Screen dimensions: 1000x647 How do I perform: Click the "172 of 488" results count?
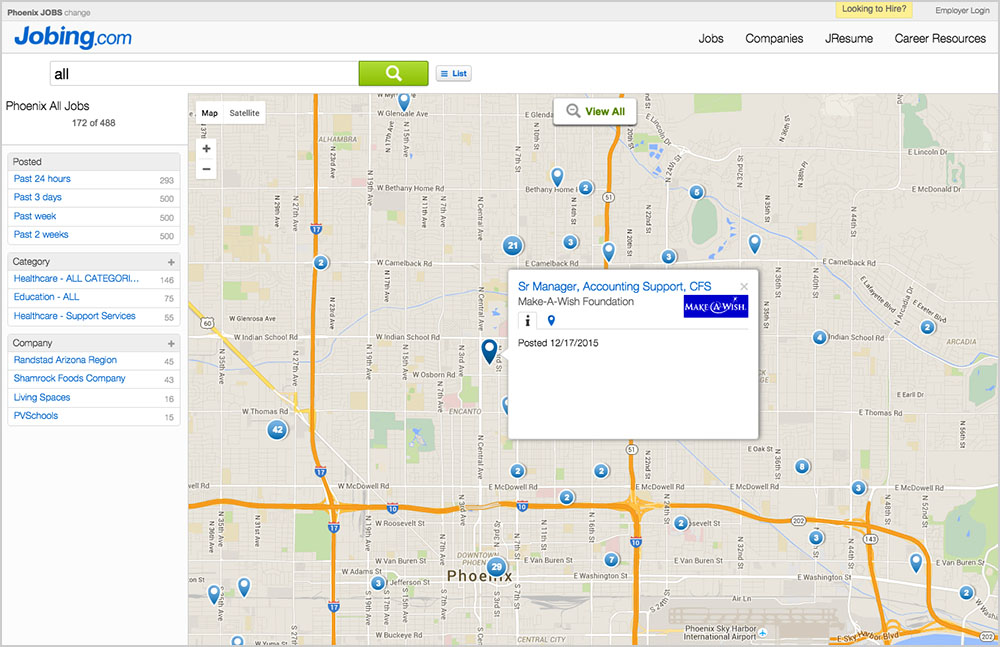(x=94, y=123)
